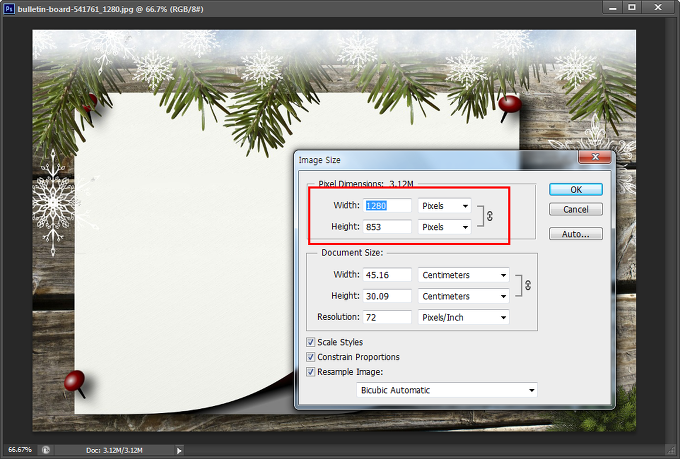This screenshot has width=680, height=459.
Task: Click the document Width field showing 45.16
Action: pos(387,275)
